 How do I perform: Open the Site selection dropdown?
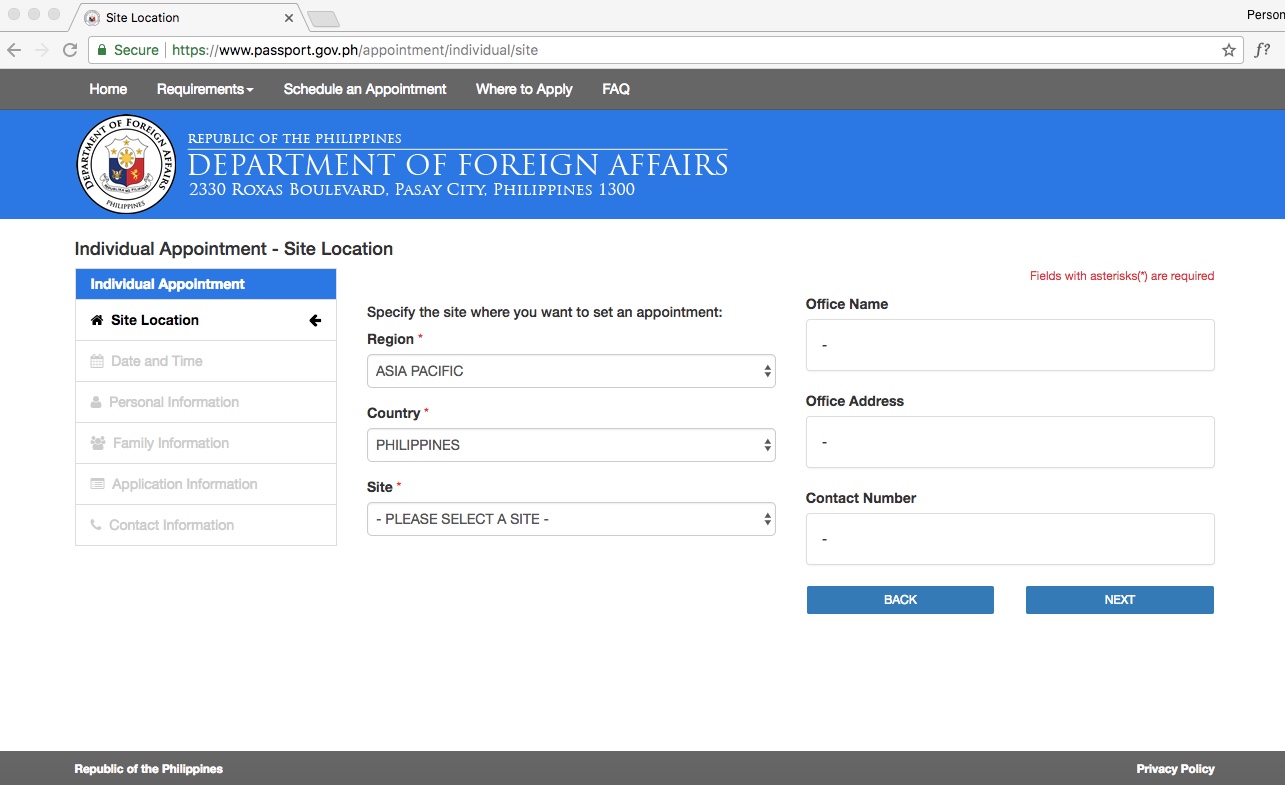click(570, 518)
